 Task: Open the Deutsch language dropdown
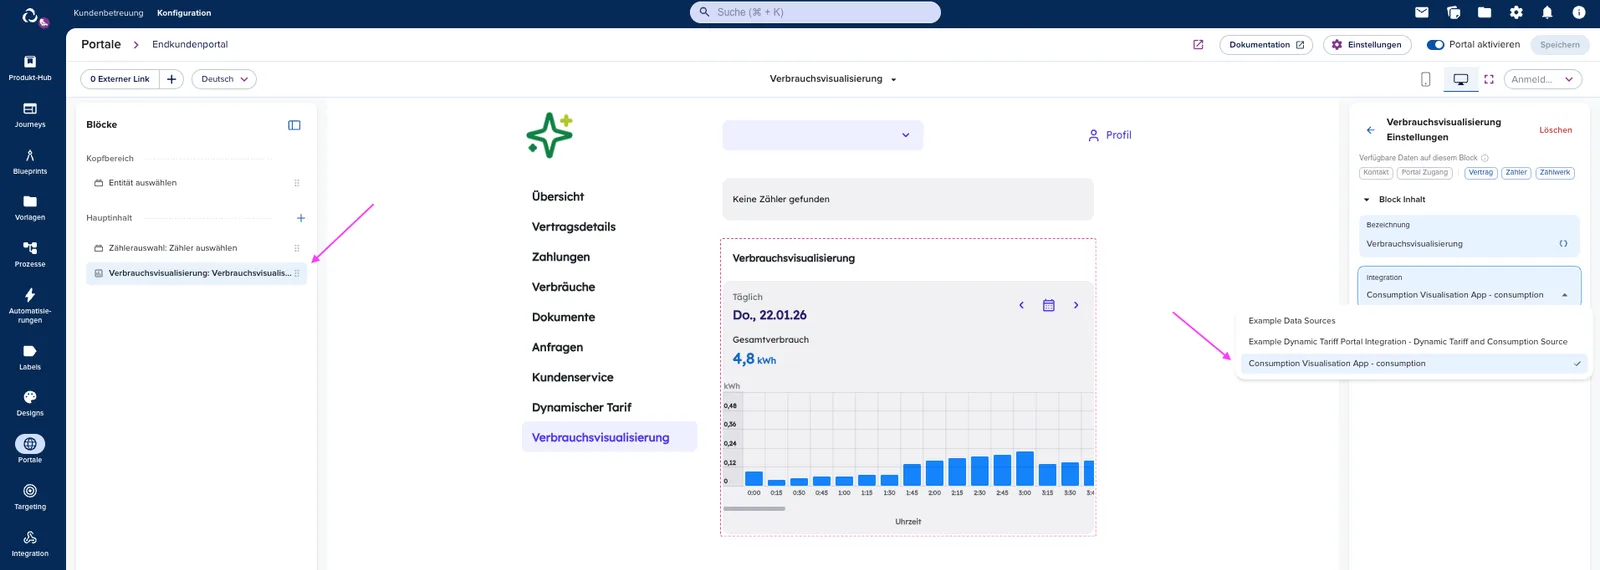224,79
